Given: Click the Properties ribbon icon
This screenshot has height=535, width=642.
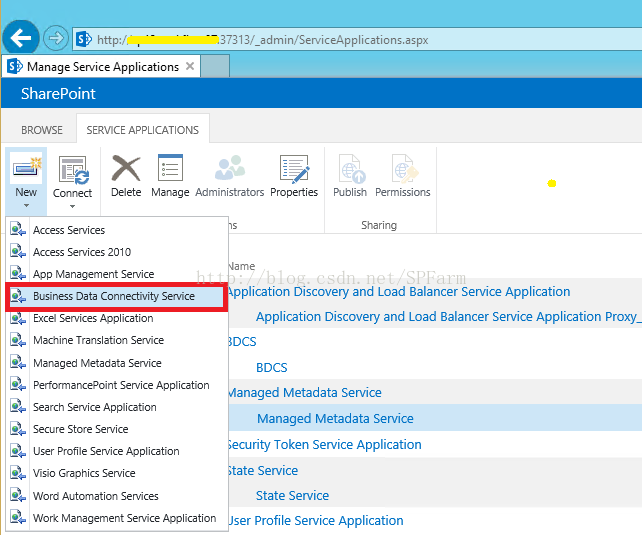Looking at the screenshot, I should tap(294, 168).
